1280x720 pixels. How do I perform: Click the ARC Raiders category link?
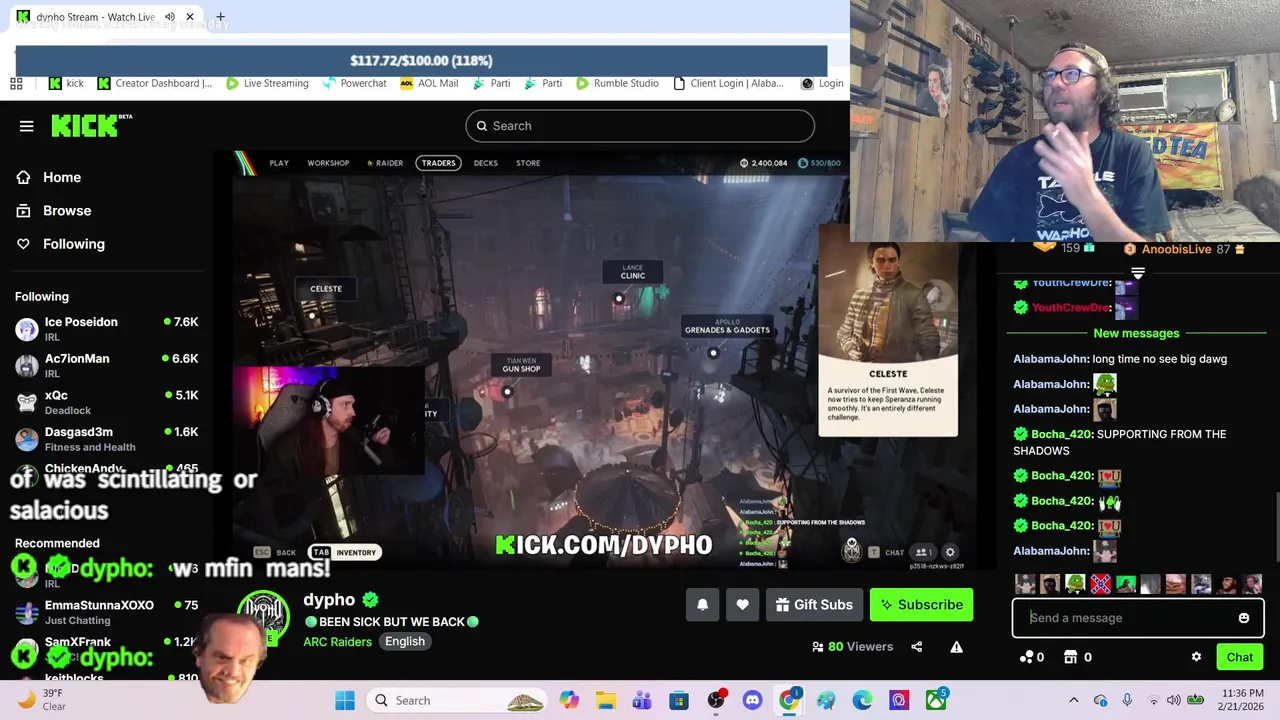pyautogui.click(x=337, y=641)
